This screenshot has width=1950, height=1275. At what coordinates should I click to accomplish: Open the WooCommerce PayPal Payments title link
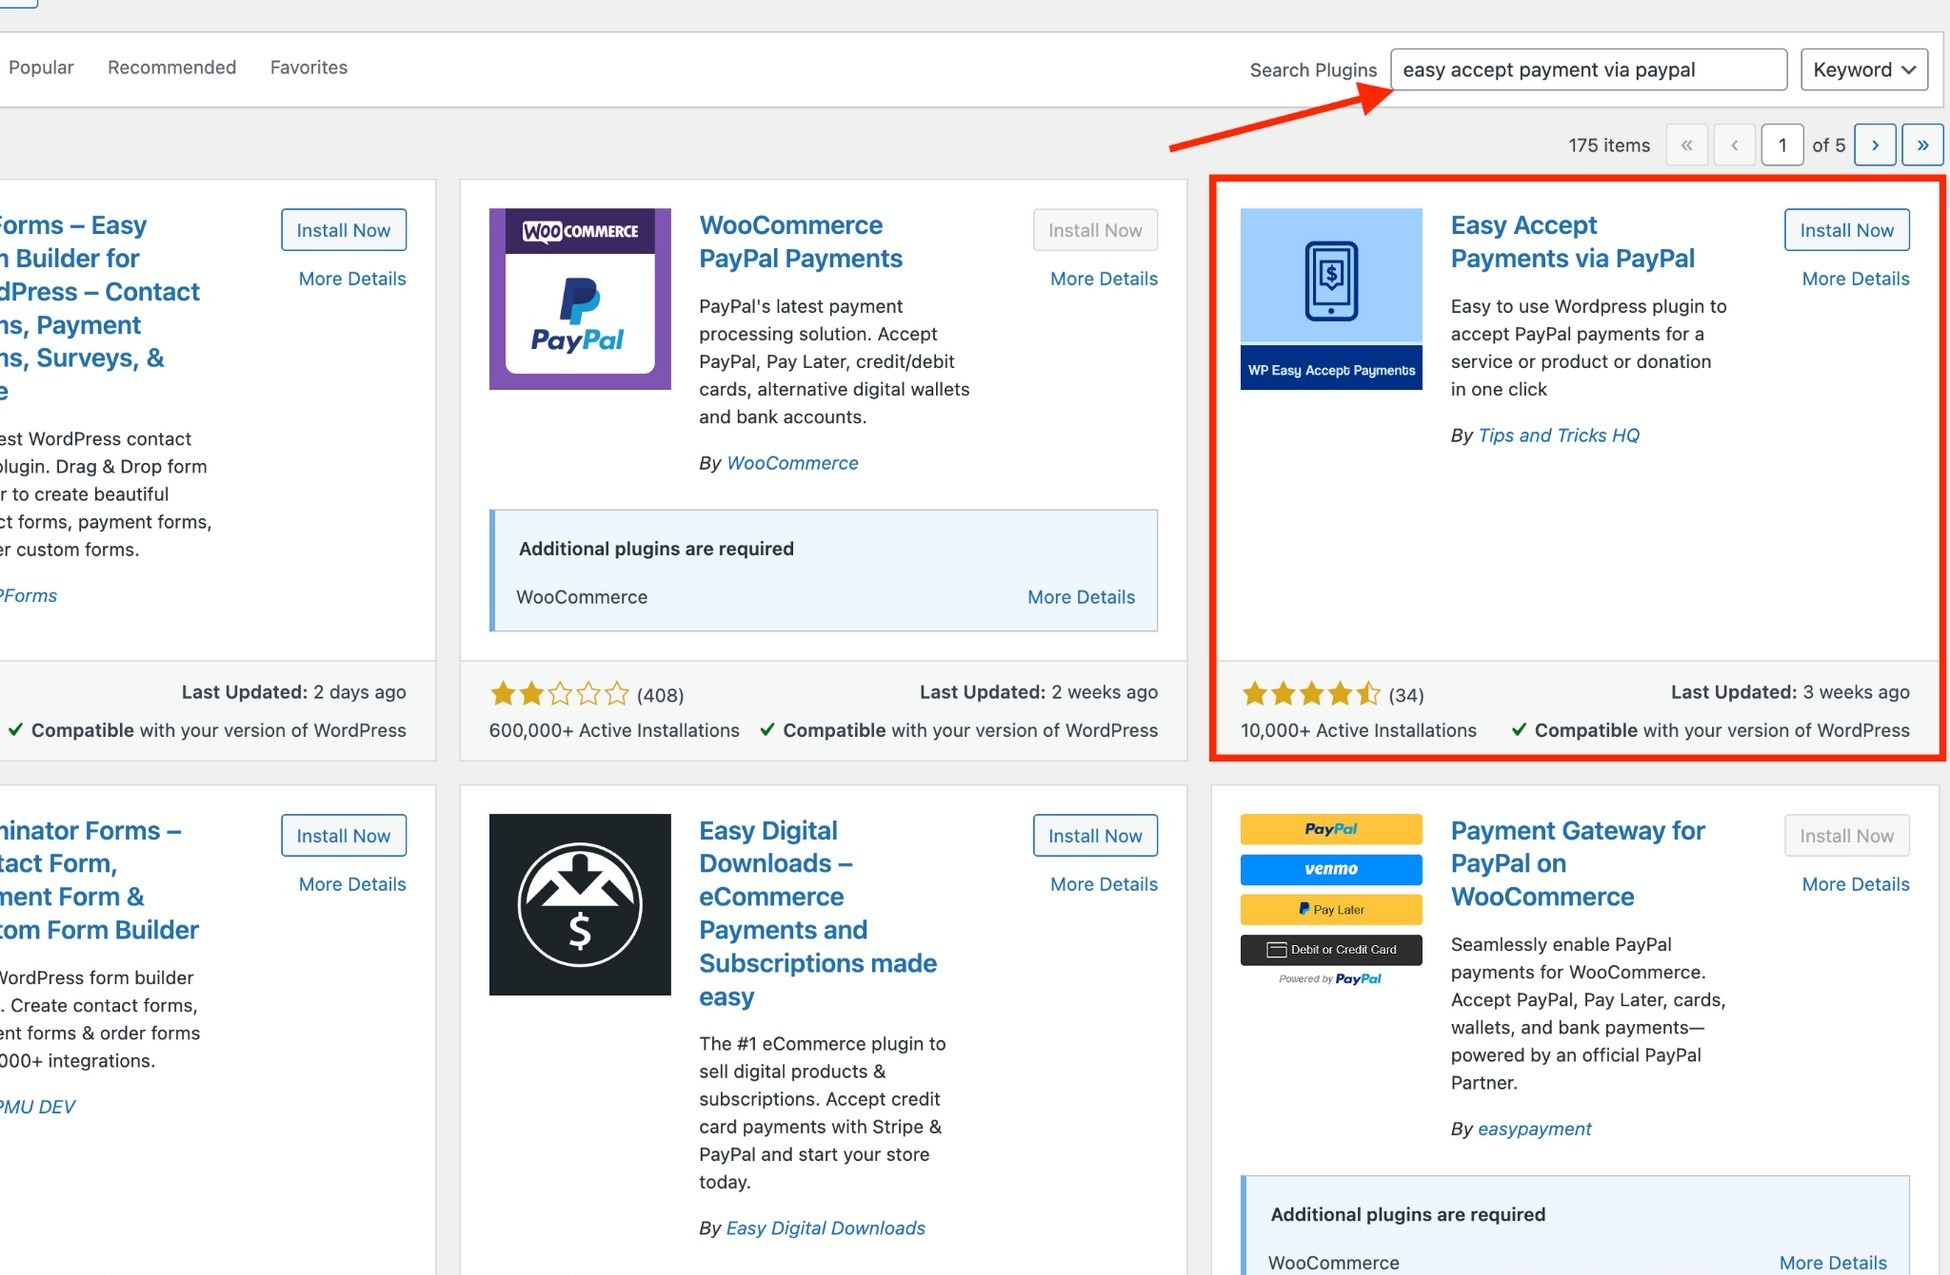click(x=800, y=241)
